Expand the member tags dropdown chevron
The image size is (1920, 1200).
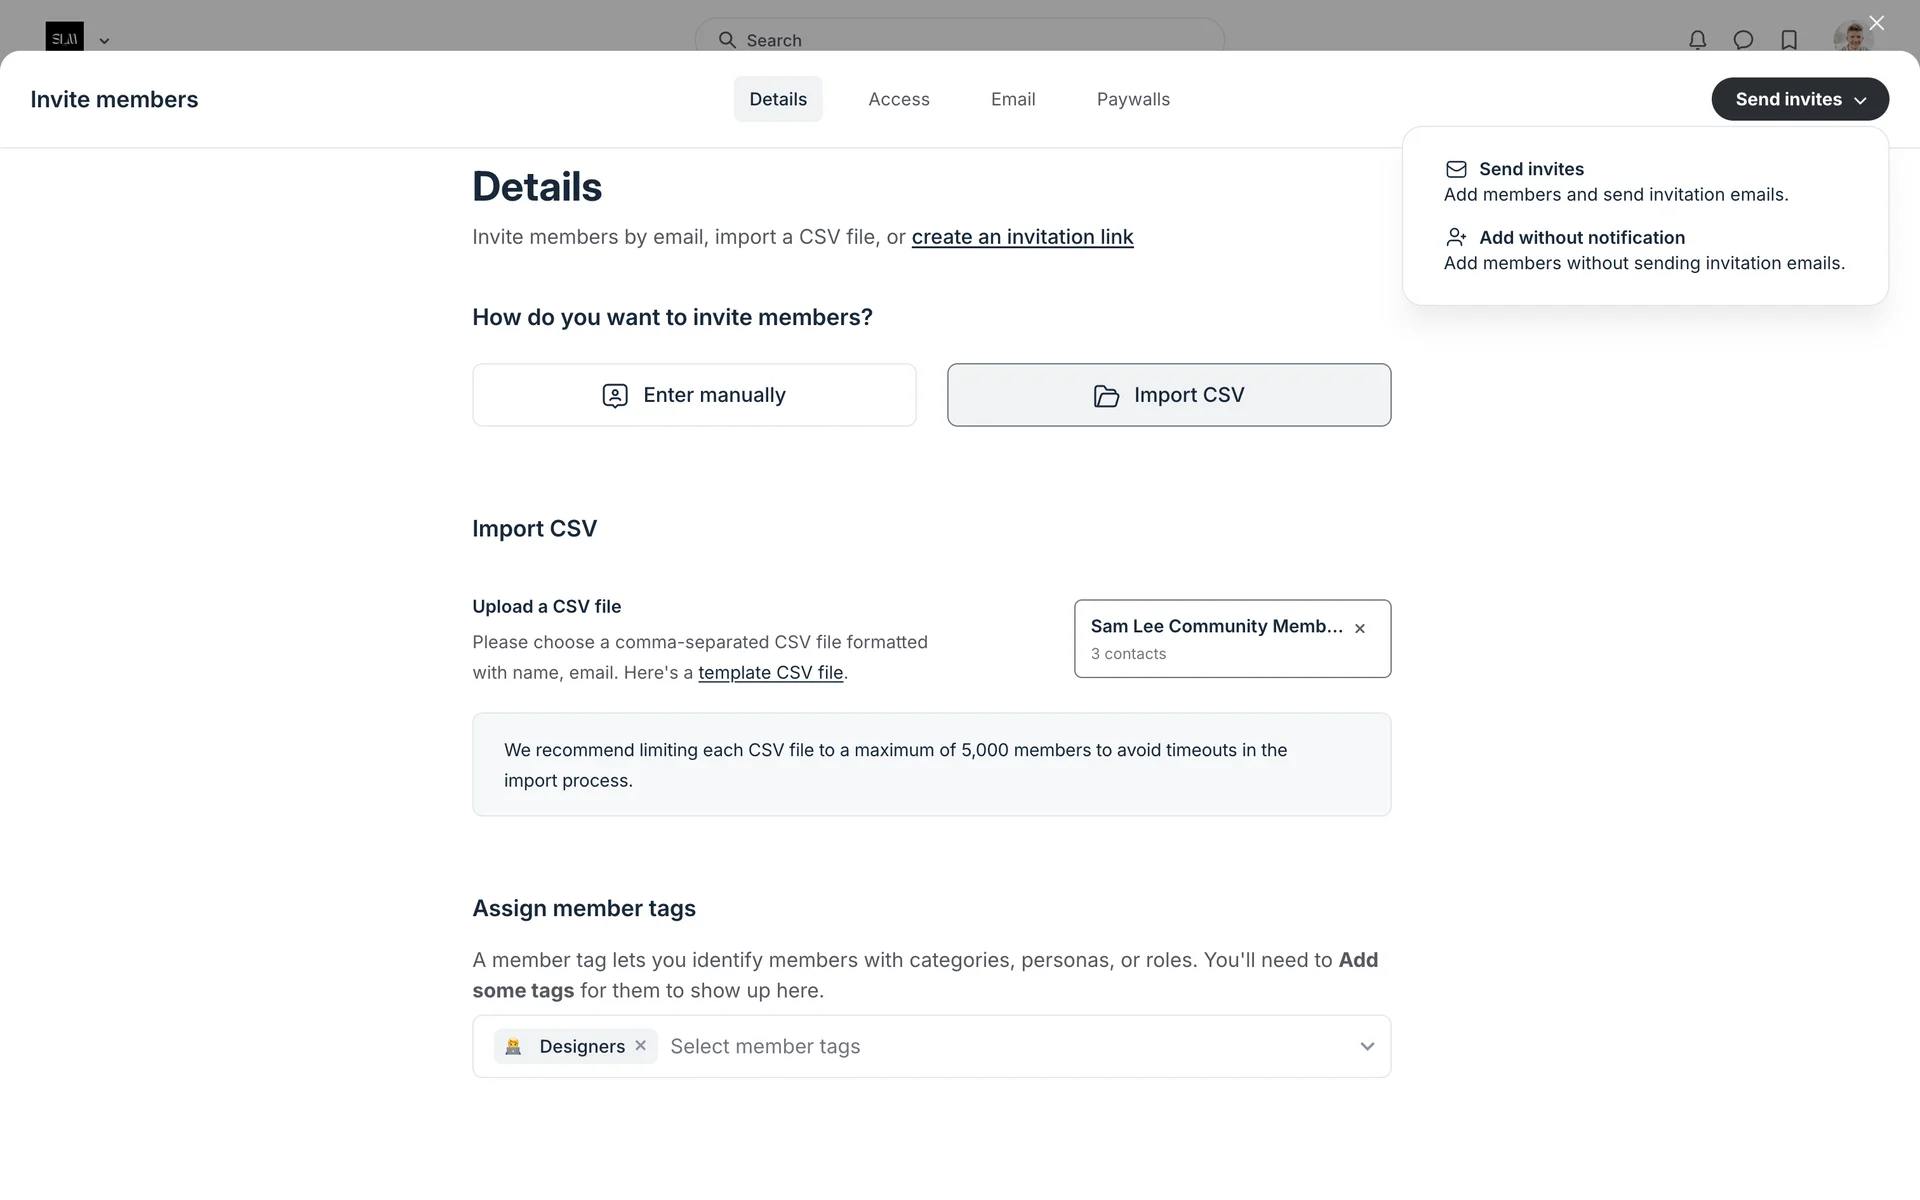[x=1367, y=1046]
